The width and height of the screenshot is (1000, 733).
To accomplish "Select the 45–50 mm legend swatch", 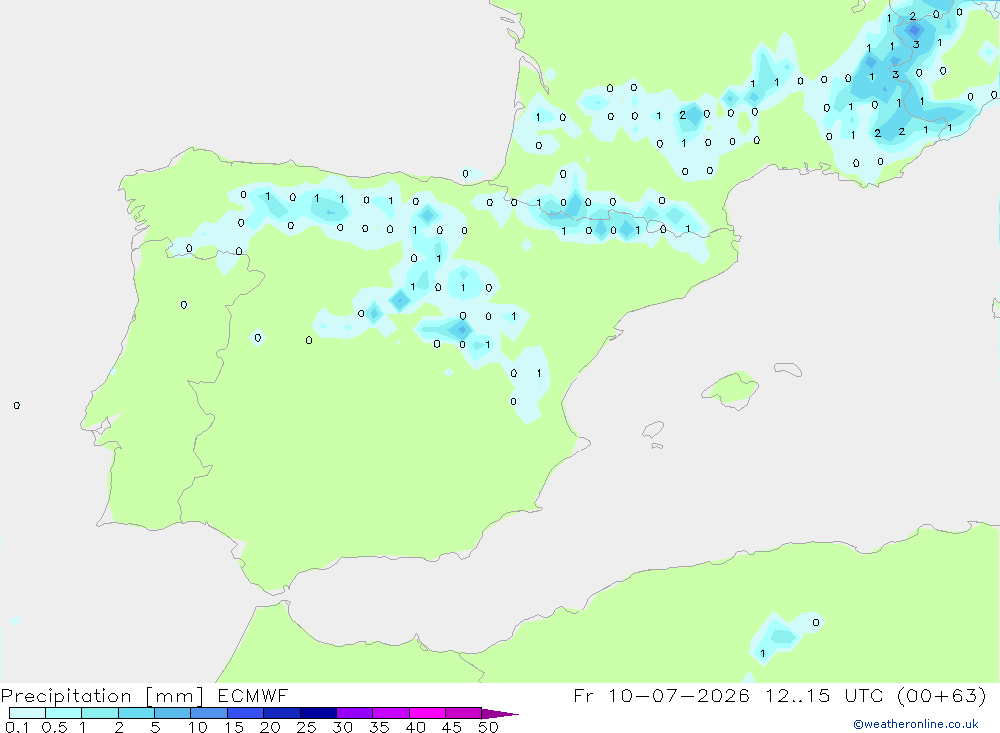I will point(464,713).
